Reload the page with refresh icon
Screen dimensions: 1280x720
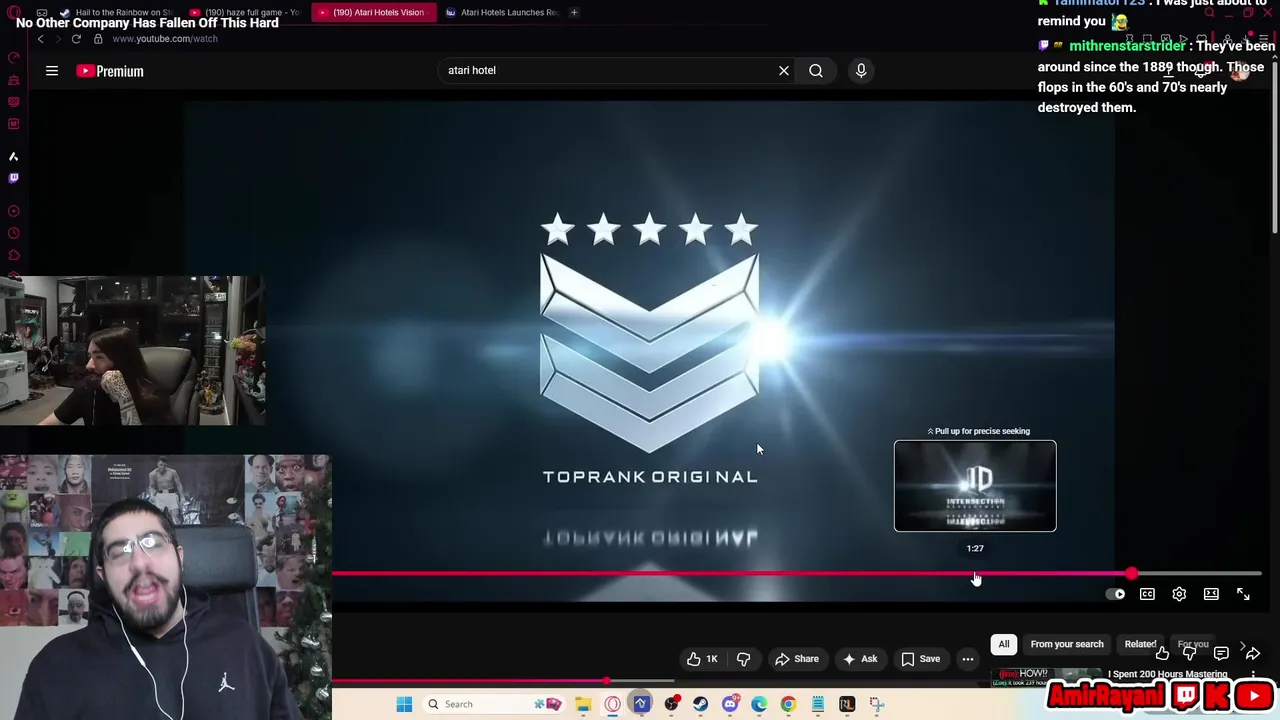(x=76, y=39)
